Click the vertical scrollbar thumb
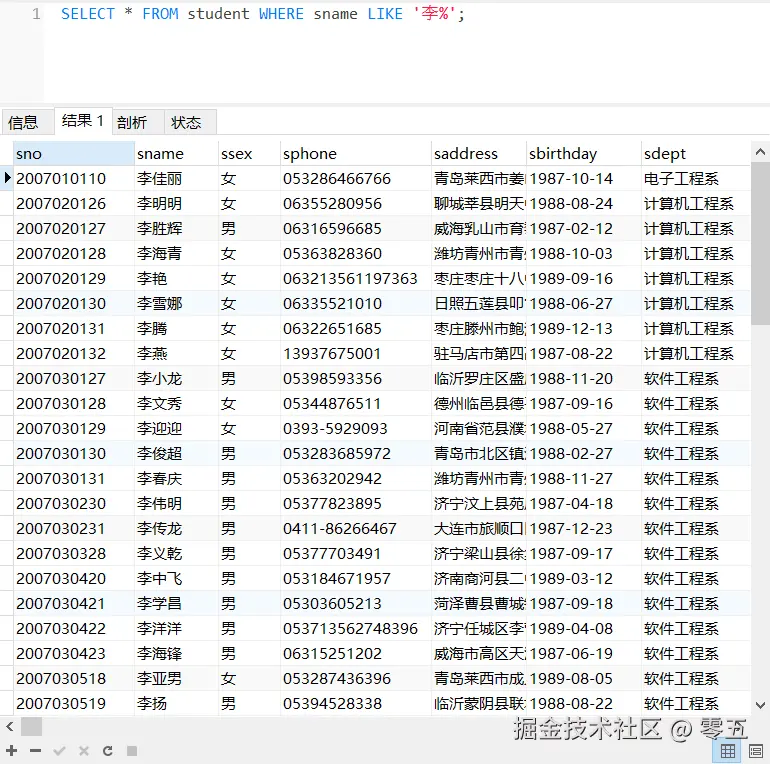Image resolution: width=770 pixels, height=764 pixels. (x=760, y=244)
